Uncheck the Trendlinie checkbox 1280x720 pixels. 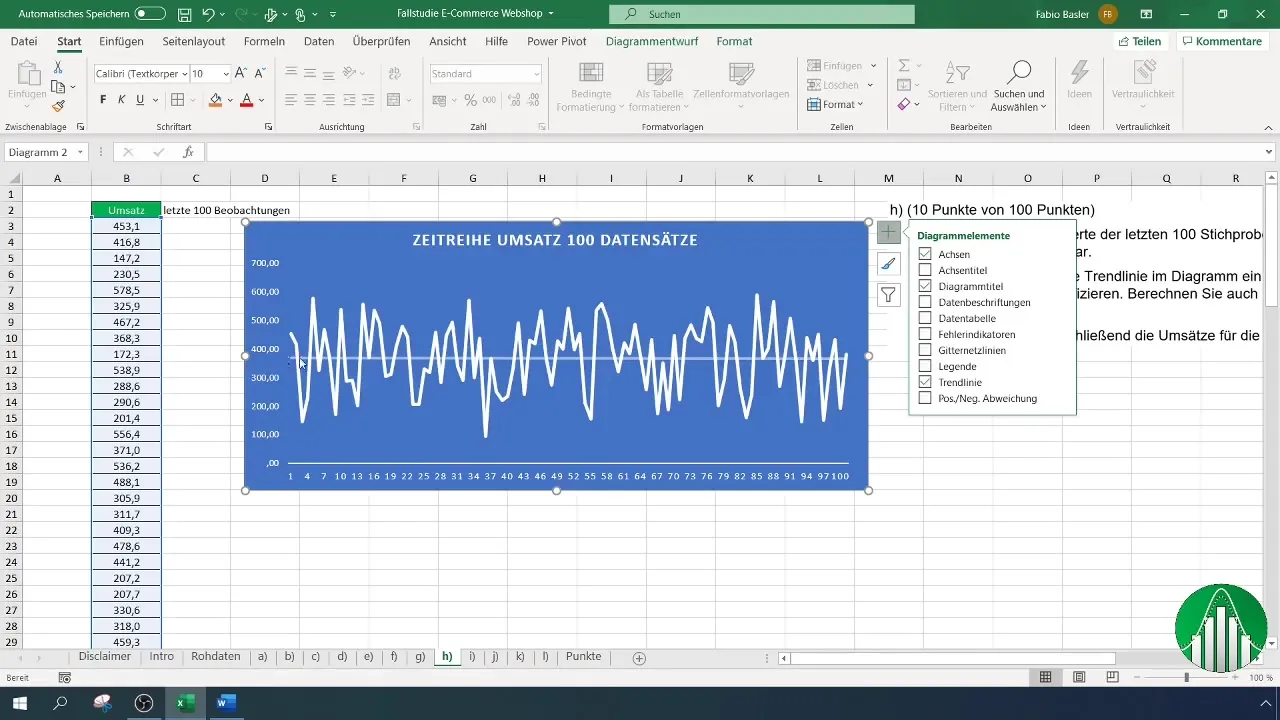coord(925,382)
